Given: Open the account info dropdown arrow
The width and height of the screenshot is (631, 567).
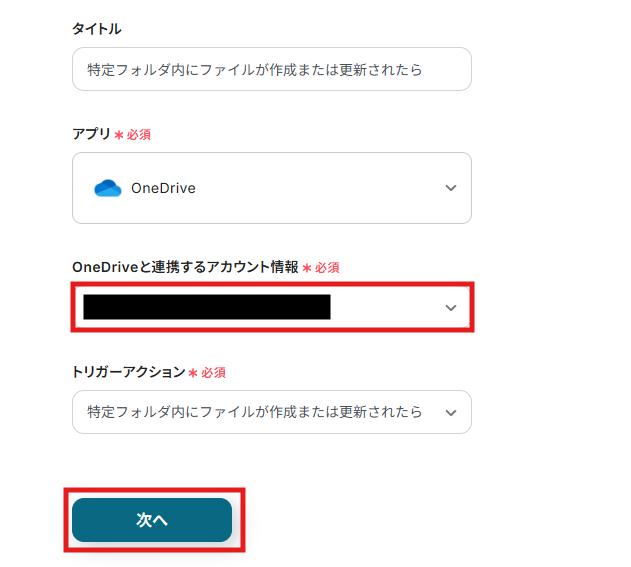Looking at the screenshot, I should click(451, 307).
